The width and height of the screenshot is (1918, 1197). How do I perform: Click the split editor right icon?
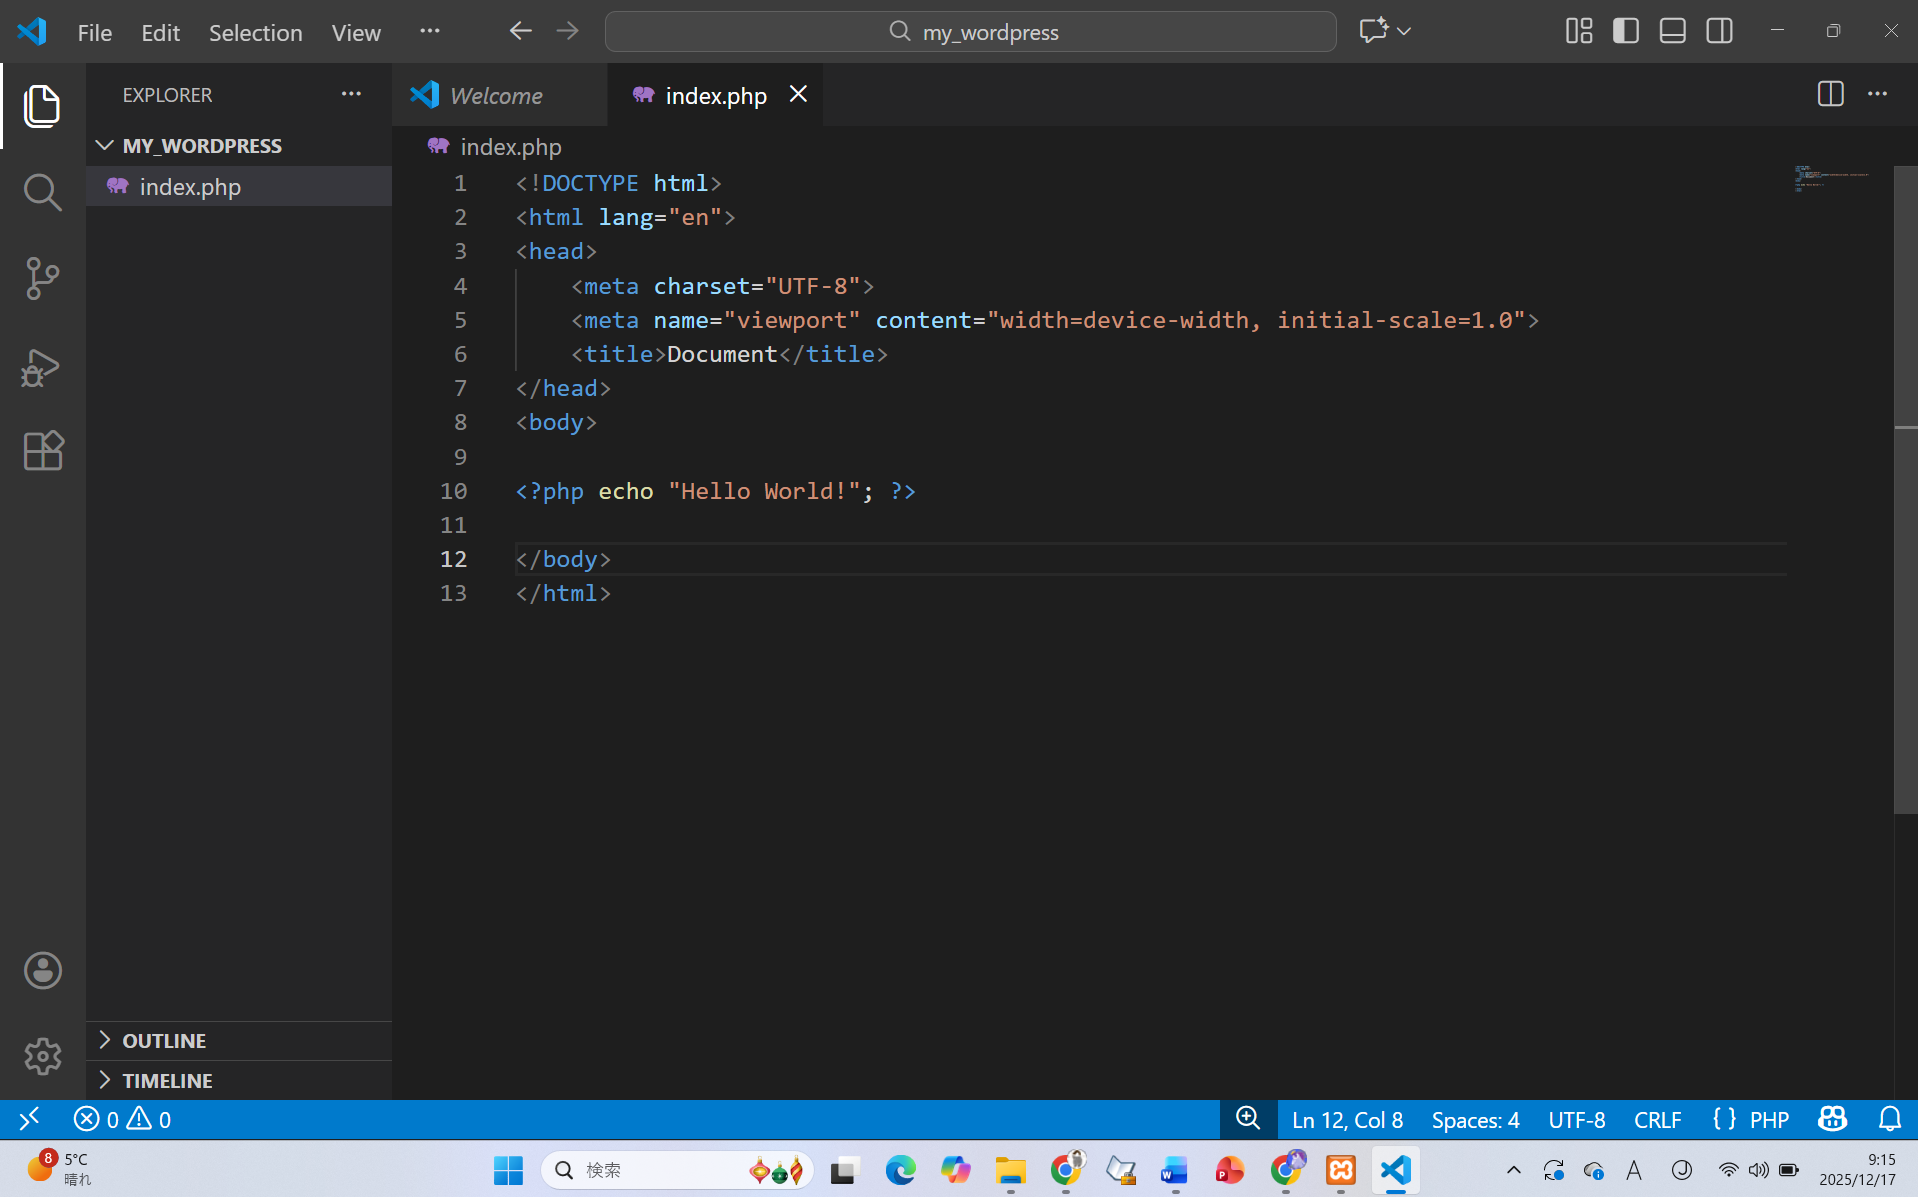pos(1830,94)
